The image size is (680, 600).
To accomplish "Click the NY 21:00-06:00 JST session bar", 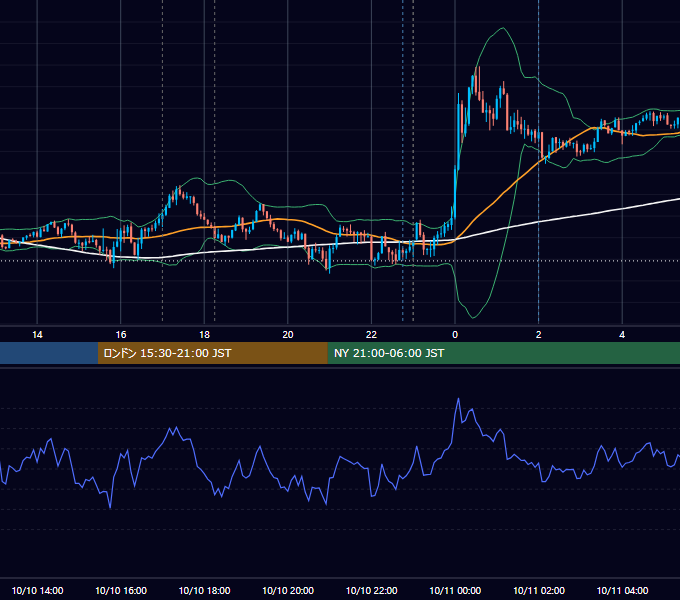I will click(503, 353).
